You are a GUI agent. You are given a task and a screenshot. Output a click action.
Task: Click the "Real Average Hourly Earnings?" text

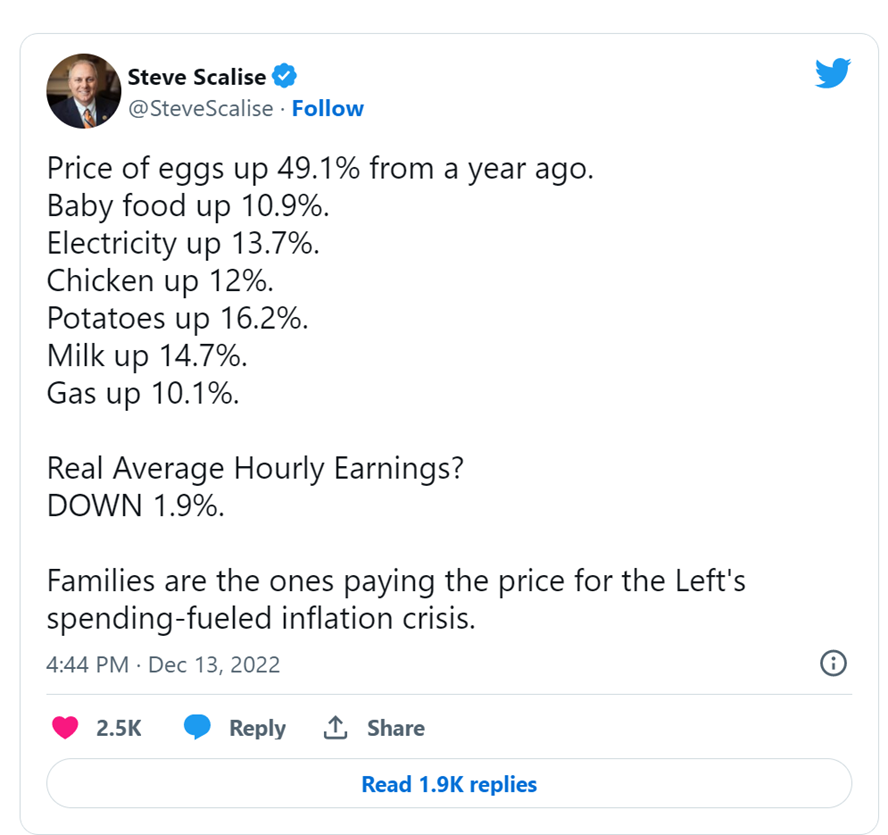[255, 468]
